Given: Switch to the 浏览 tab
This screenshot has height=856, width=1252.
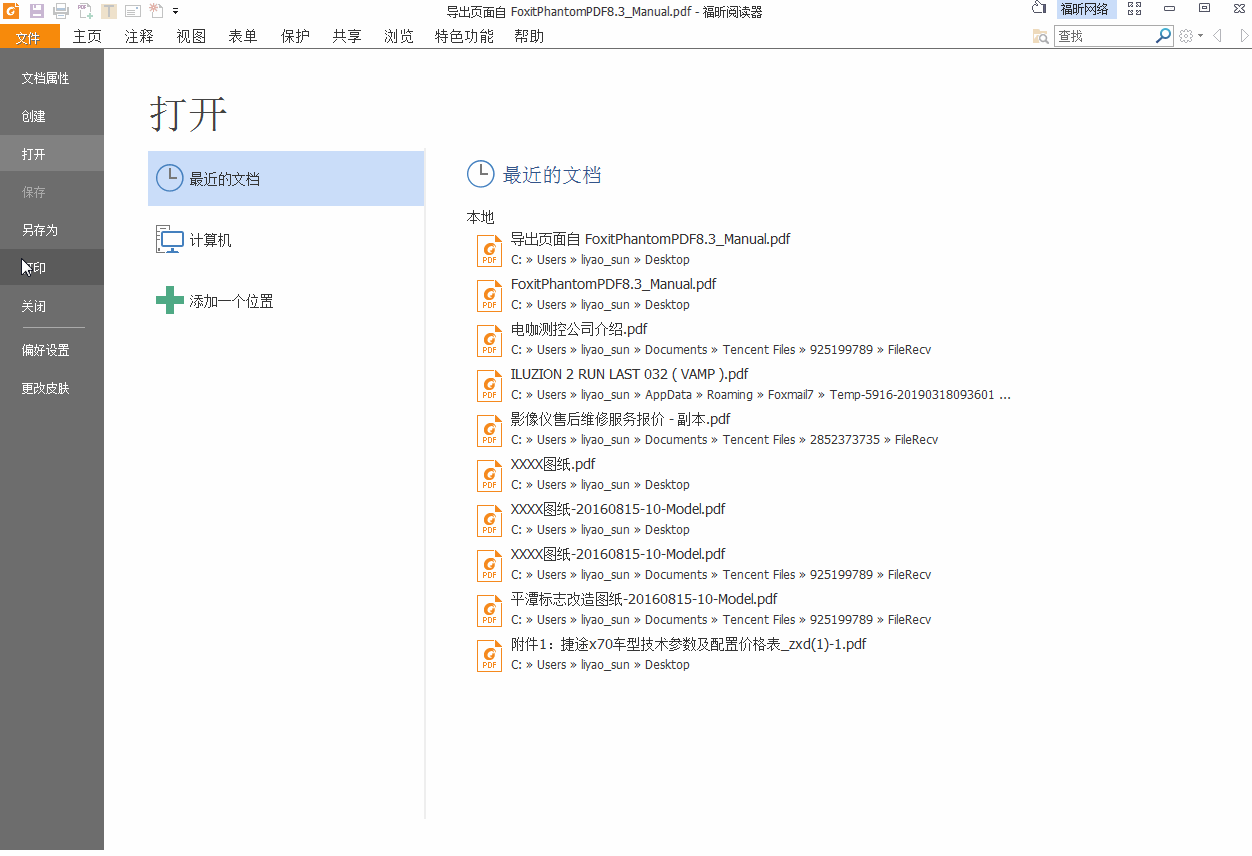Looking at the screenshot, I should 399,37.
